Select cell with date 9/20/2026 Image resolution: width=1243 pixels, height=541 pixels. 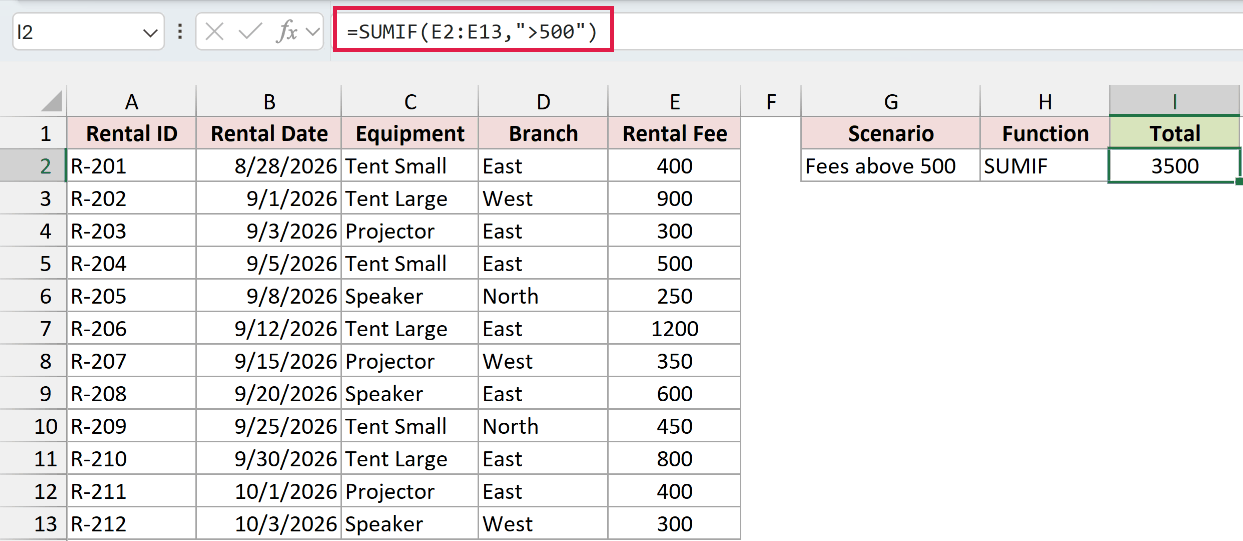coord(269,394)
